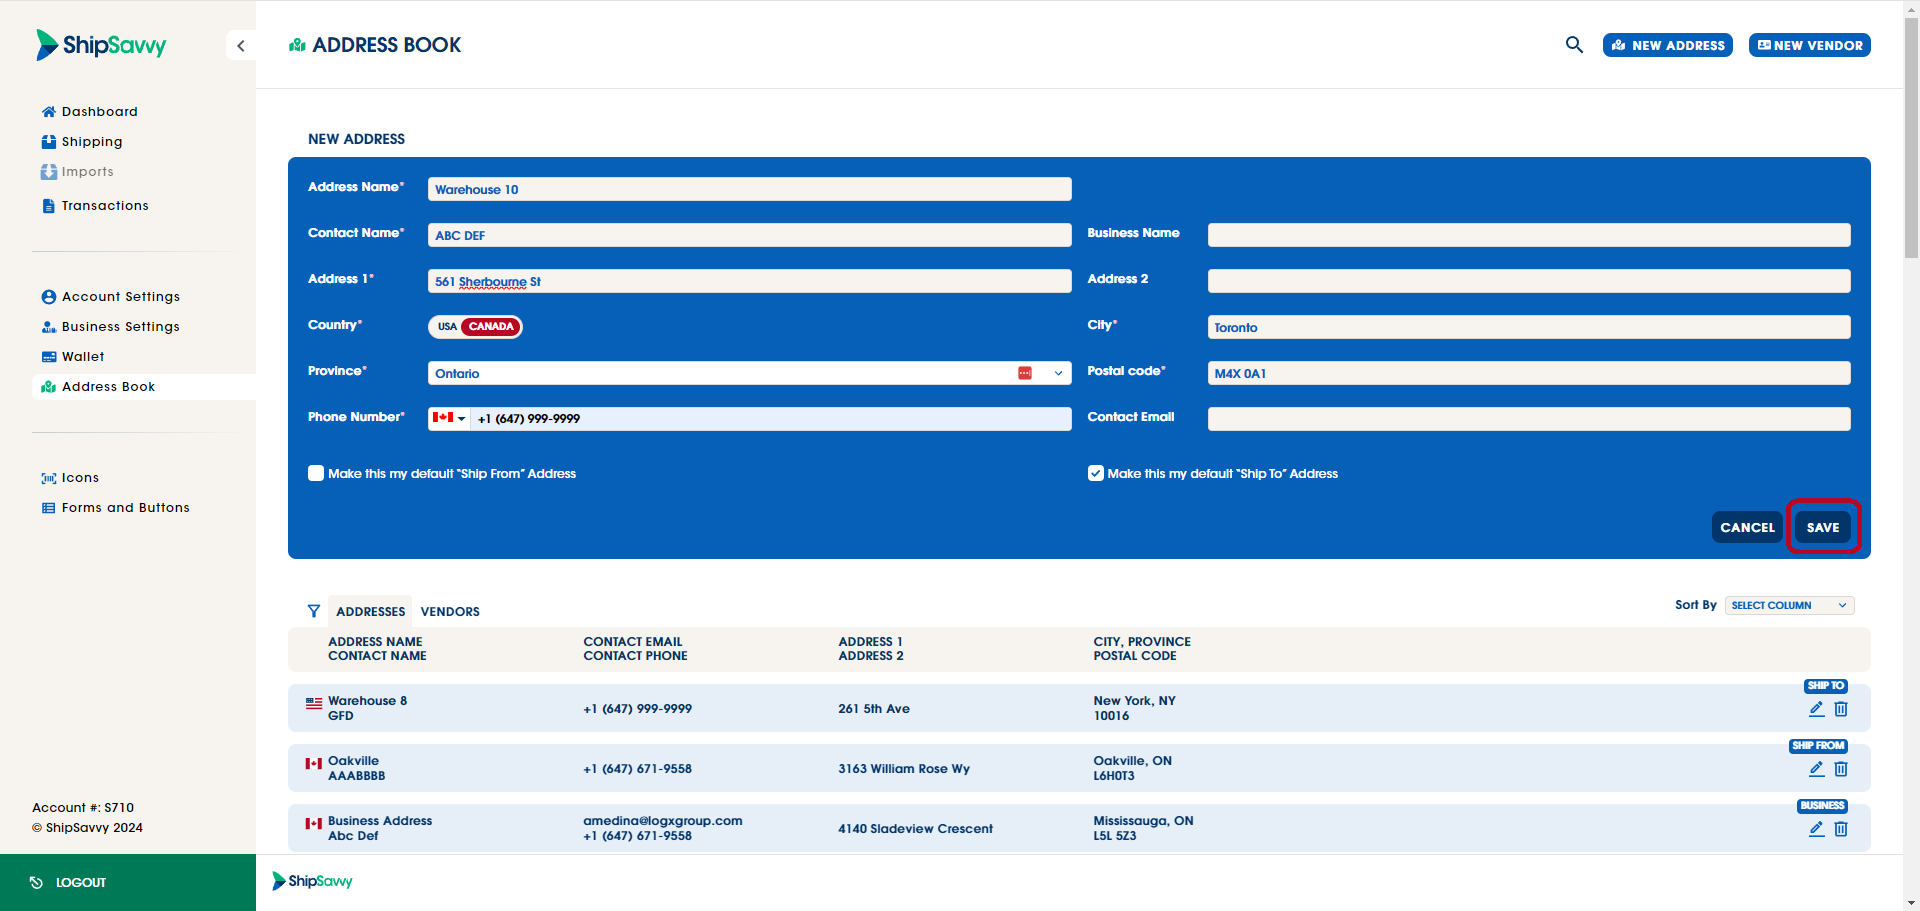Click the BUSINESS badge on Business Address
The width and height of the screenshot is (1920, 911).
point(1822,806)
